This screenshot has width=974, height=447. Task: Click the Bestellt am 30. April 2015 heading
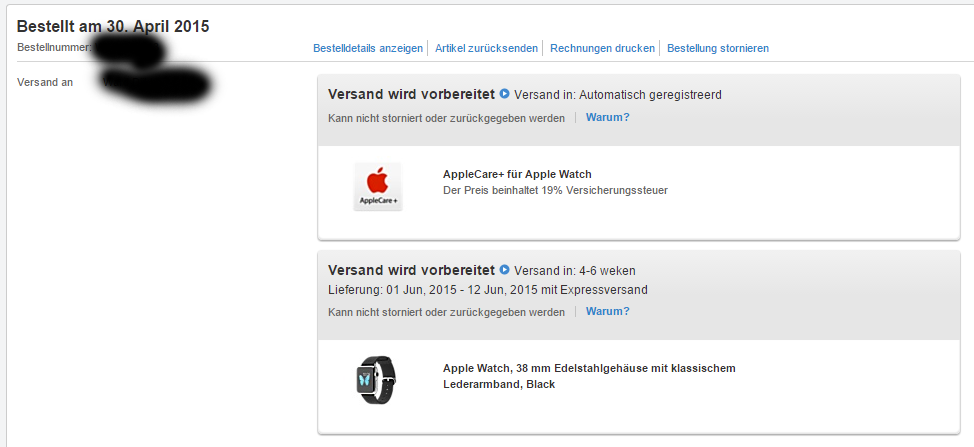113,27
